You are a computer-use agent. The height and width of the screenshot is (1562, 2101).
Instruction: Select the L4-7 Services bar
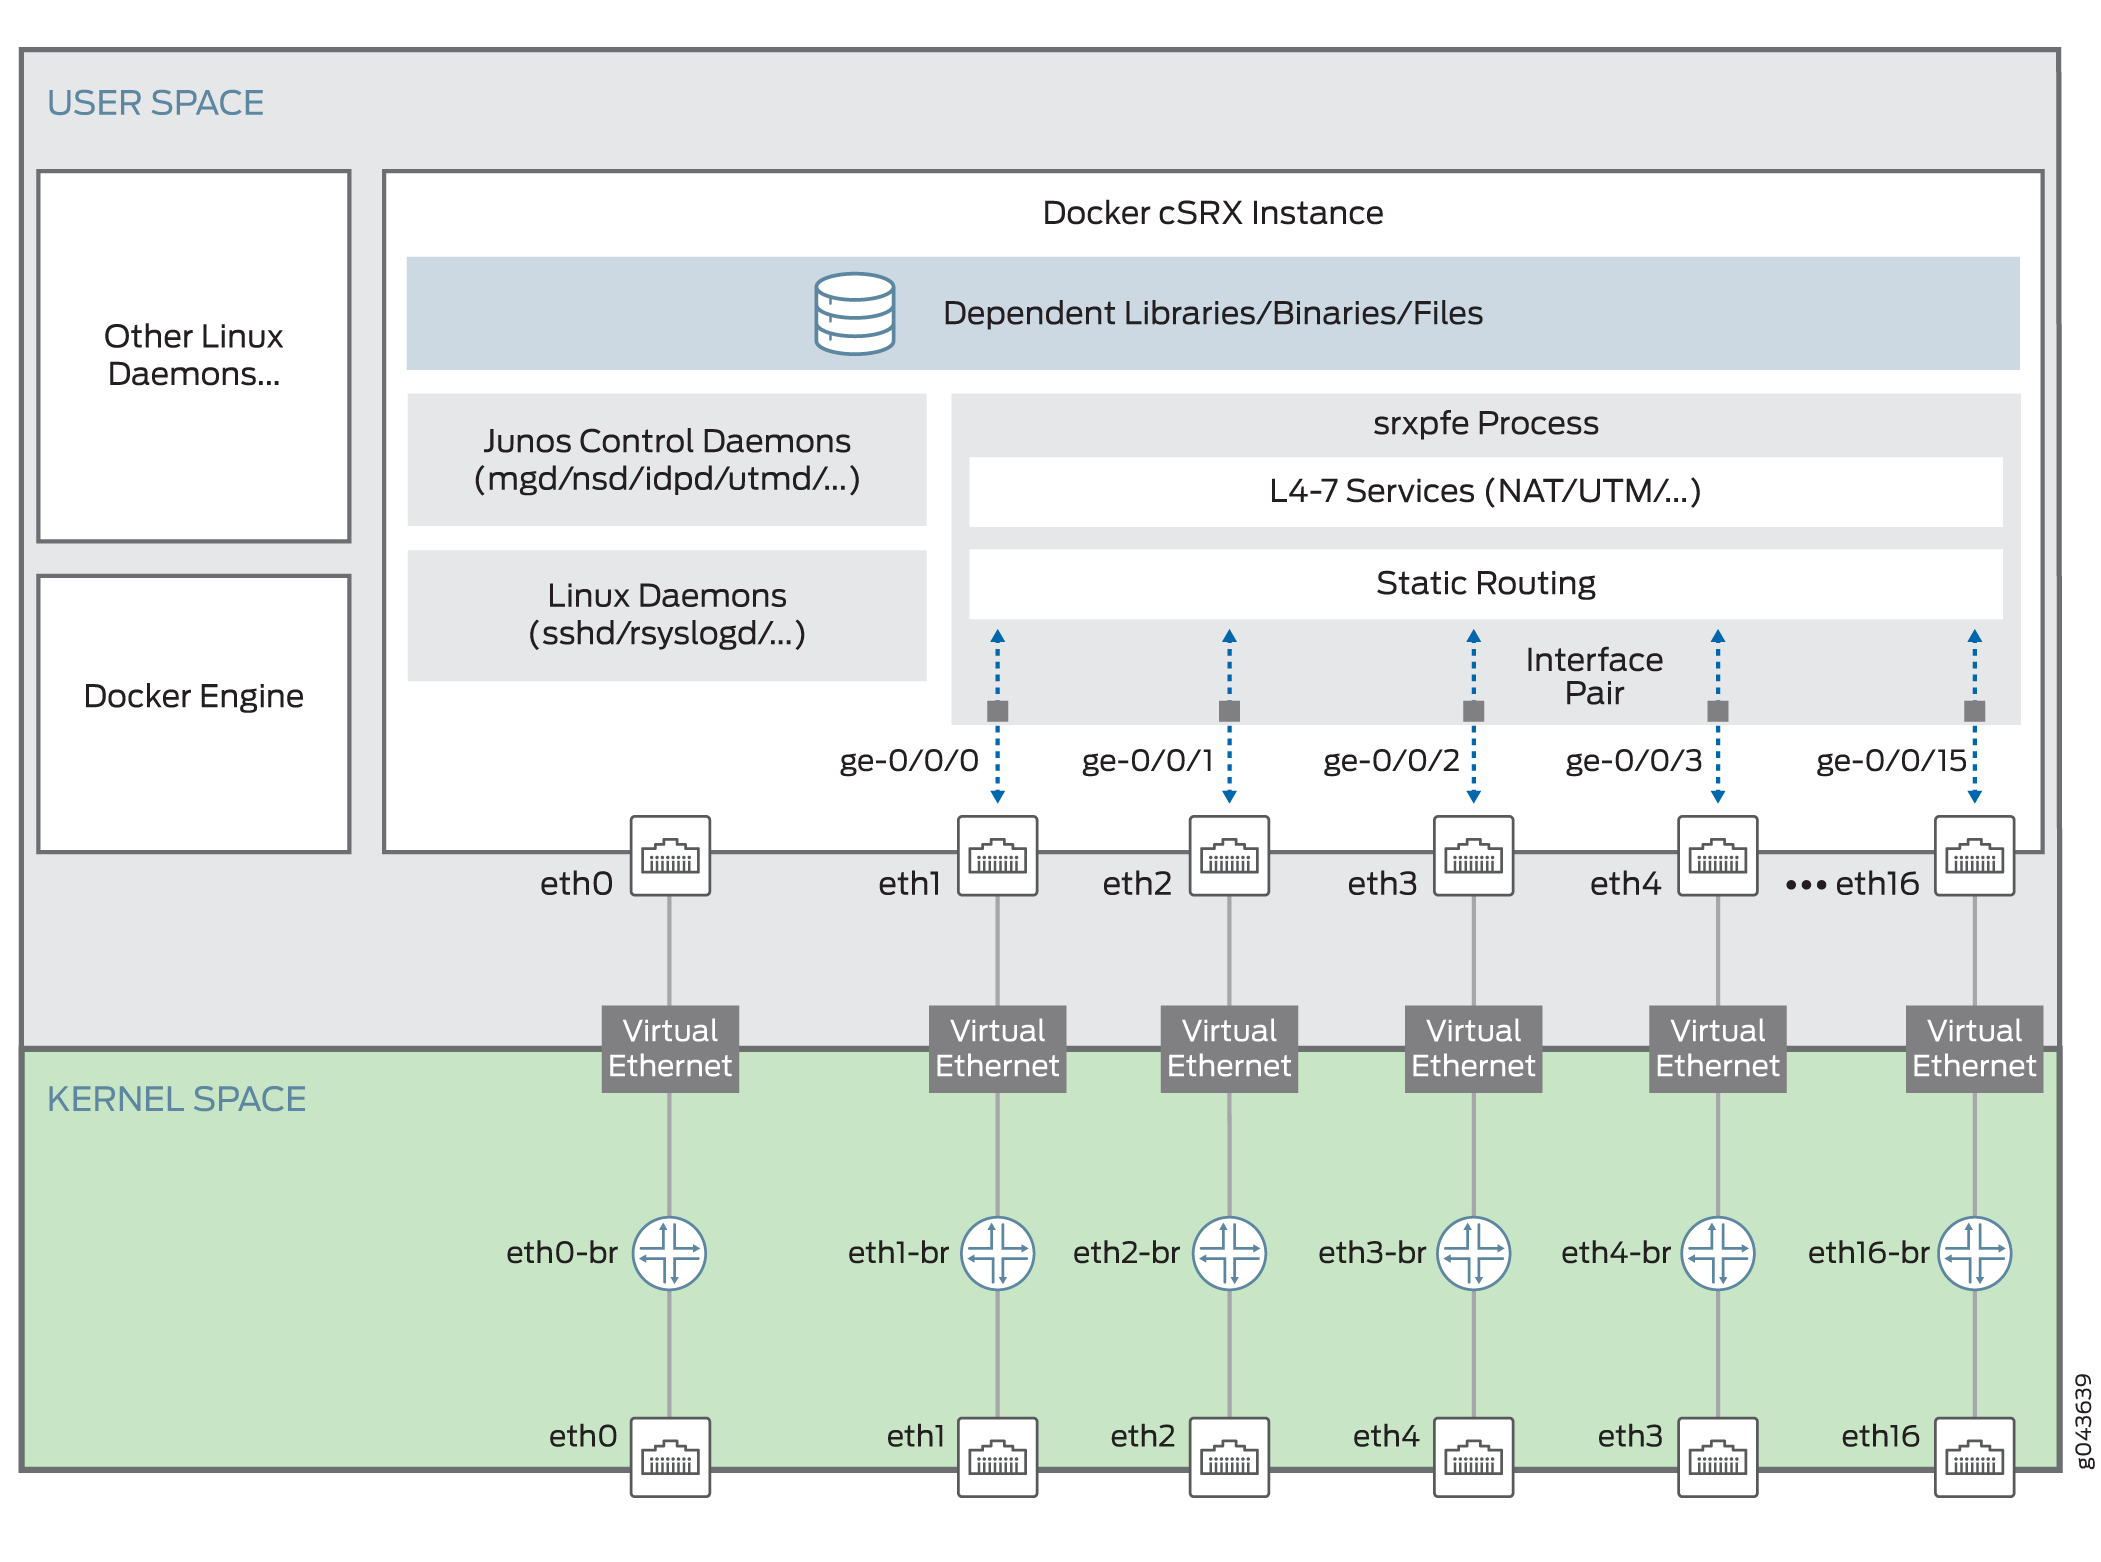click(1485, 491)
